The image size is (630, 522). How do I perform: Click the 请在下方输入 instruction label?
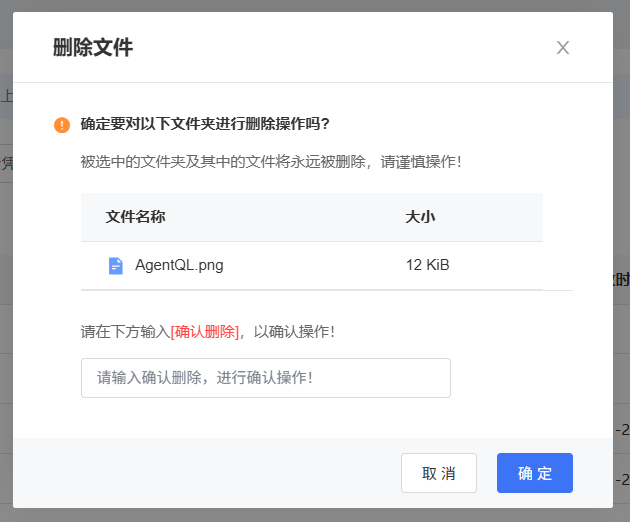(x=125, y=331)
